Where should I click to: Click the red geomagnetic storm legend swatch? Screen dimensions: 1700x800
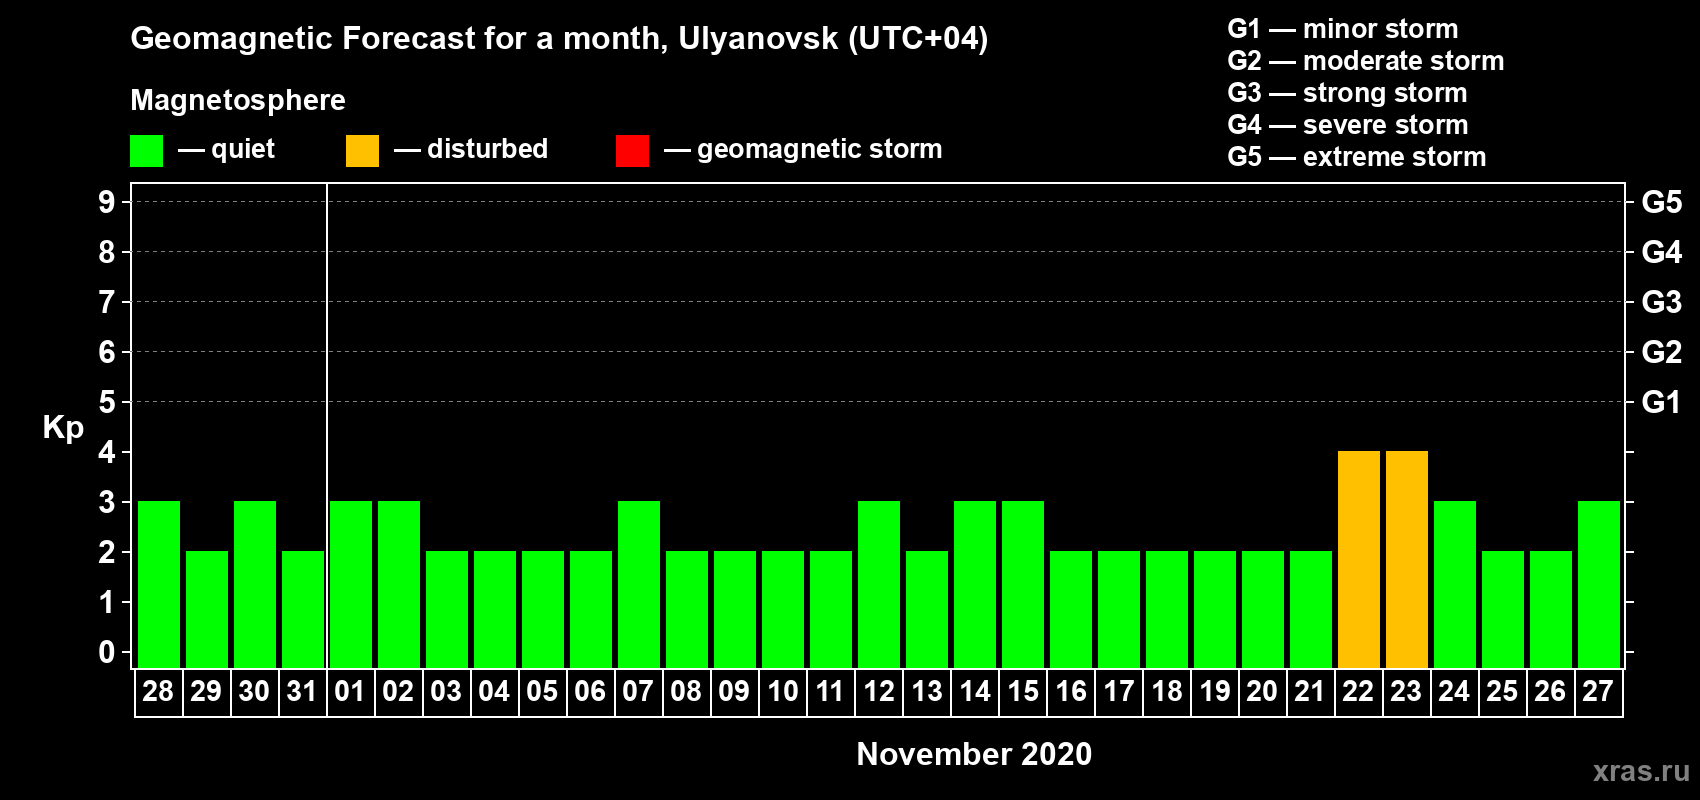click(x=632, y=150)
